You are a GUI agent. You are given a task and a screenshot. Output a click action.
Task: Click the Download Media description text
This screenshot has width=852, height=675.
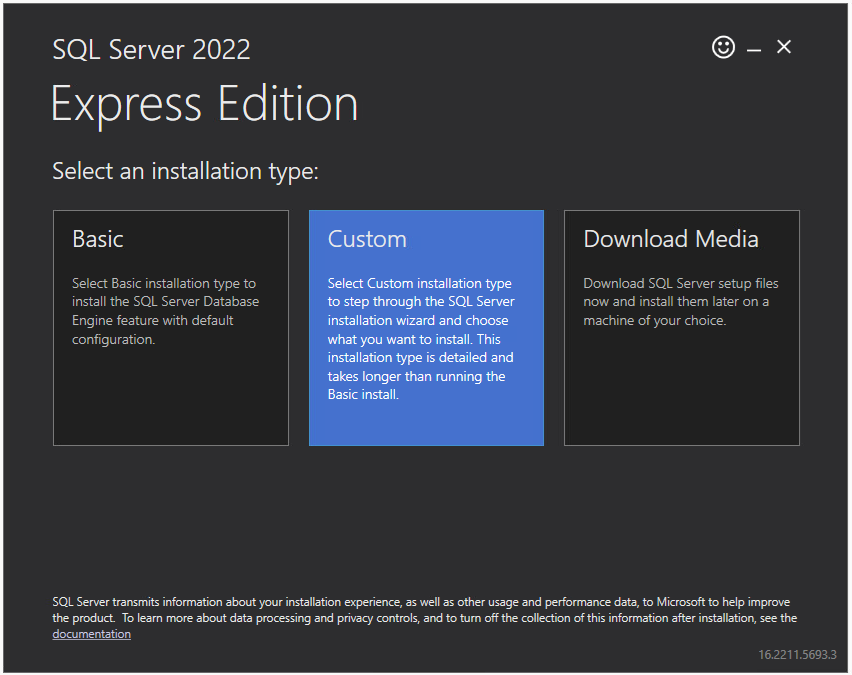pyautogui.click(x=680, y=302)
